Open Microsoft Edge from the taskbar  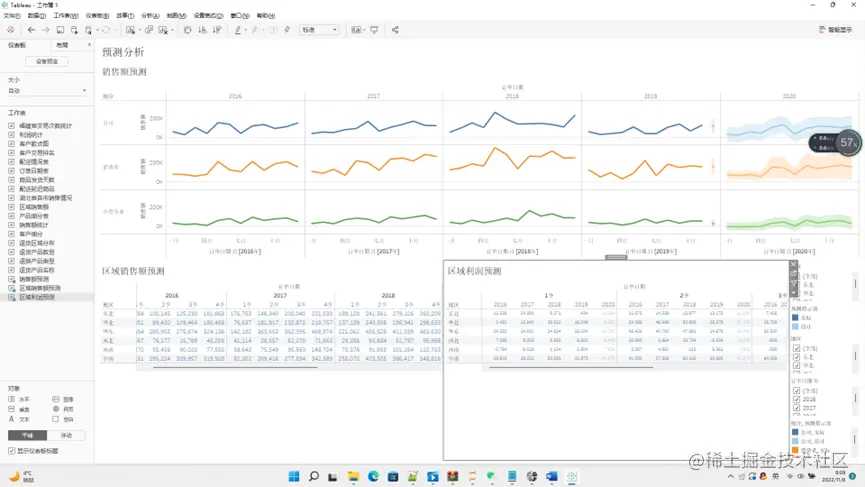pos(373,476)
